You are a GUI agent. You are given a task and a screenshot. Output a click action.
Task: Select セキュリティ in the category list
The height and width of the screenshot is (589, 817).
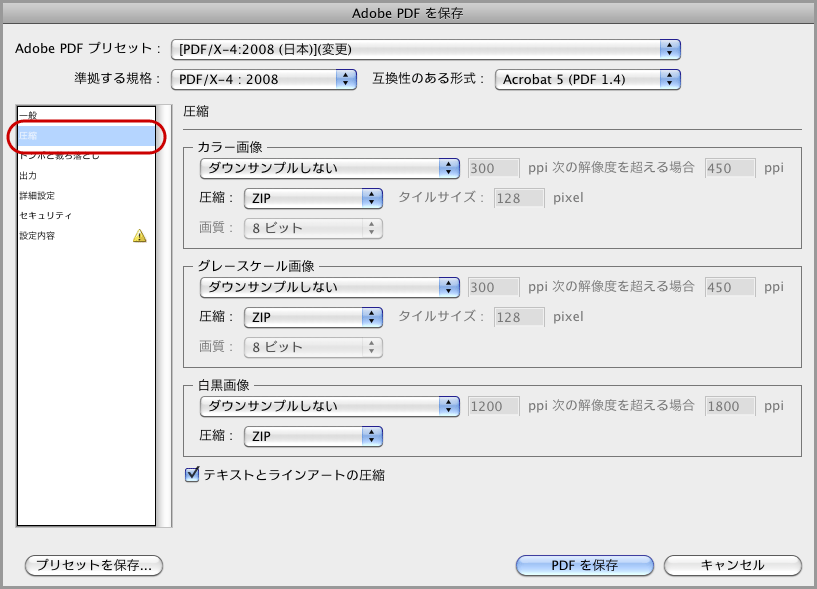(86, 215)
